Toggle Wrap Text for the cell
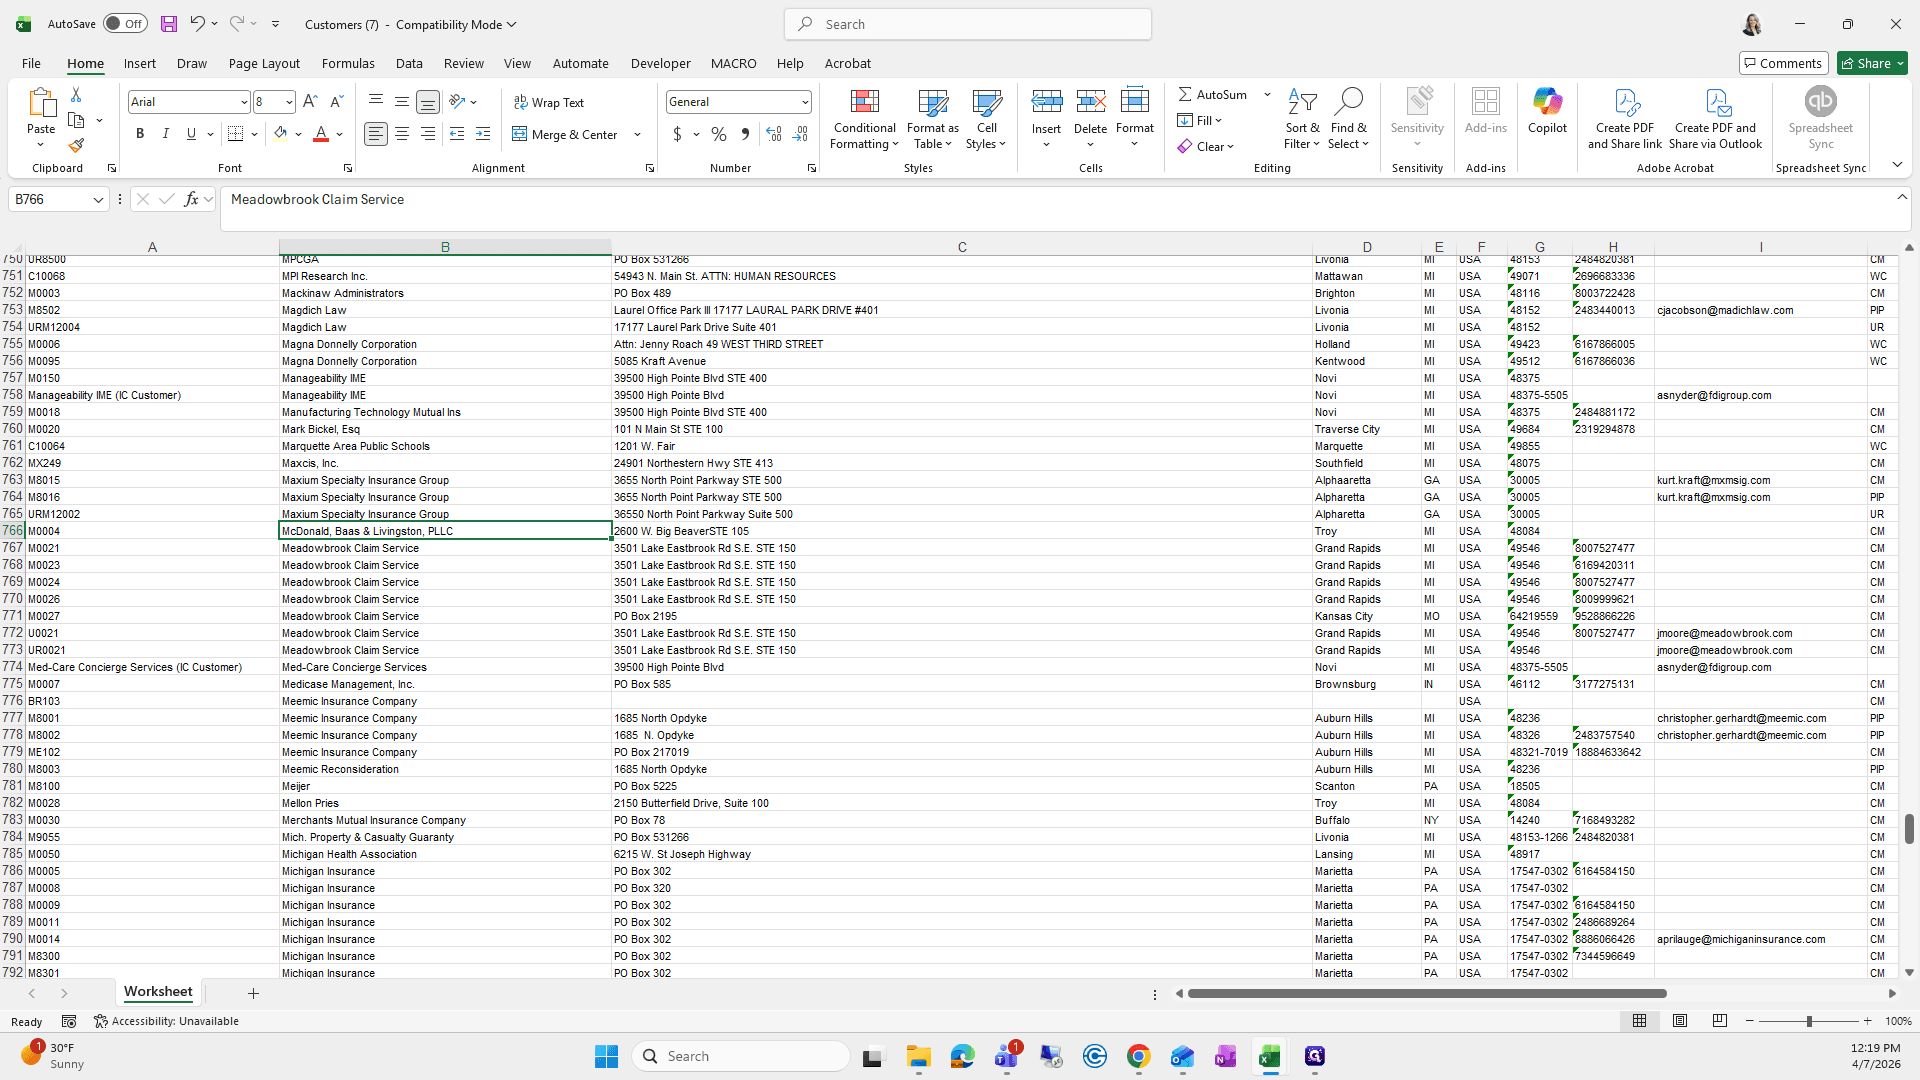Viewport: 1920px width, 1080px height. coord(549,102)
